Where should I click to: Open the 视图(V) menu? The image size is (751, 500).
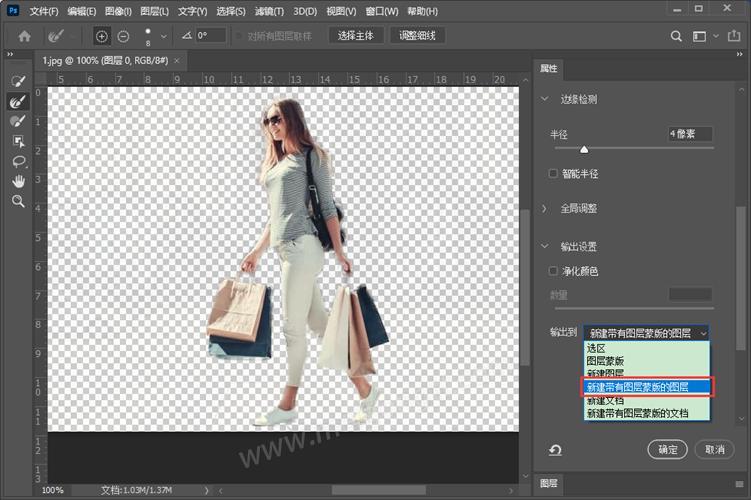pyautogui.click(x=341, y=11)
